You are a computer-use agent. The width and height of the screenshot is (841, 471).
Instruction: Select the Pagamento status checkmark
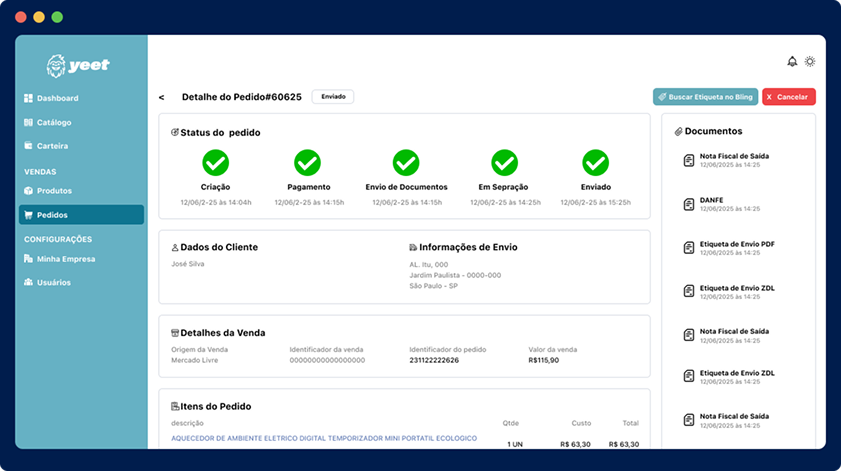[x=308, y=162]
